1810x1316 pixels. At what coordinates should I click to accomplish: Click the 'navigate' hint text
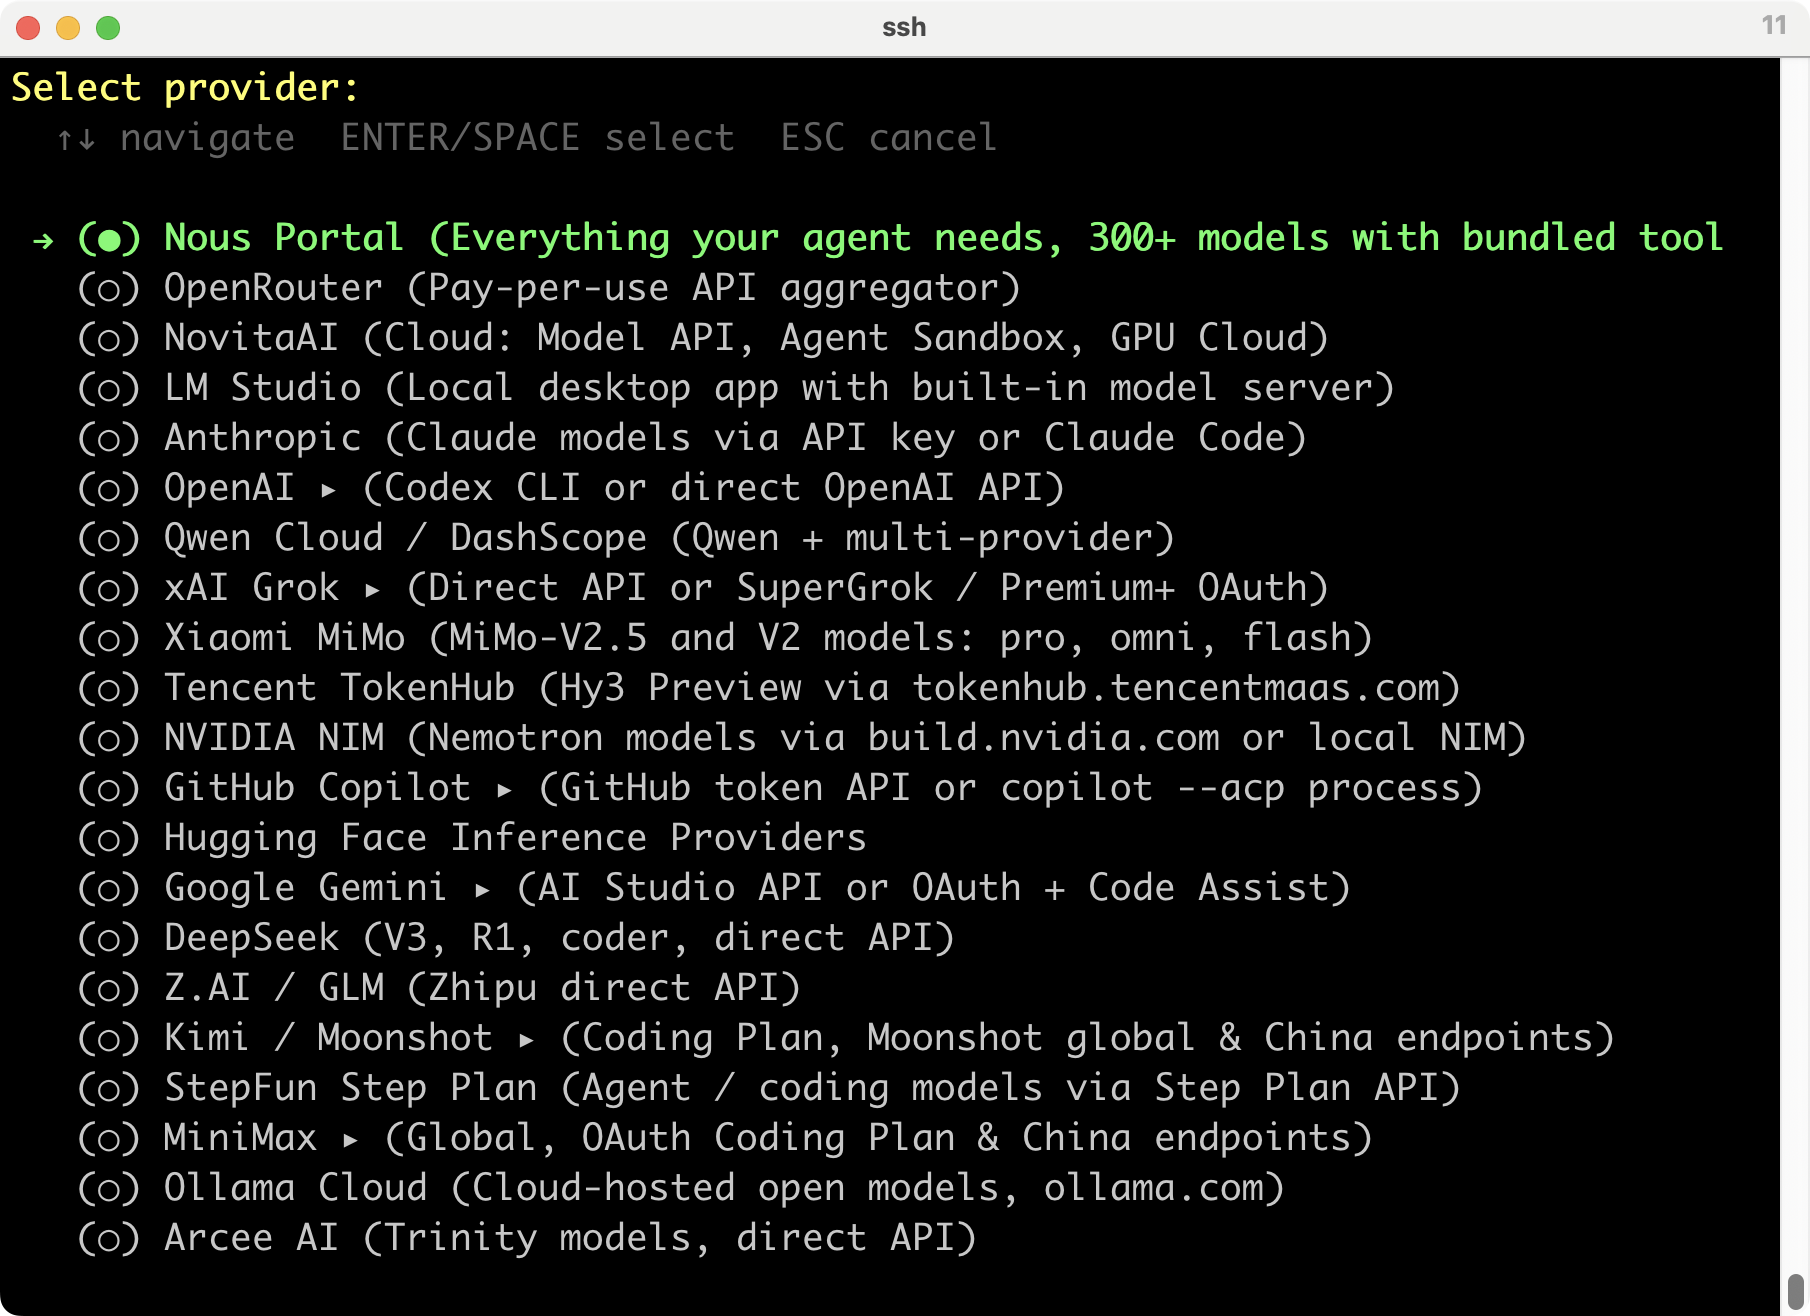[208, 138]
